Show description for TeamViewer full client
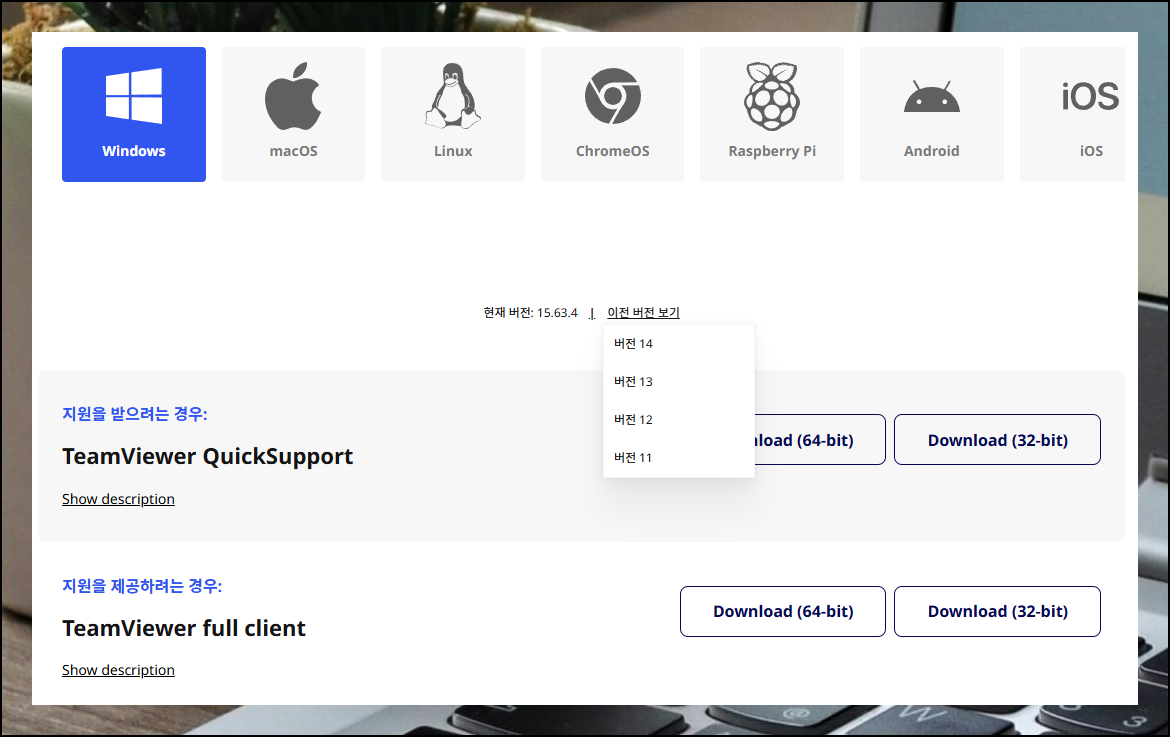The height and width of the screenshot is (737, 1170). point(118,670)
